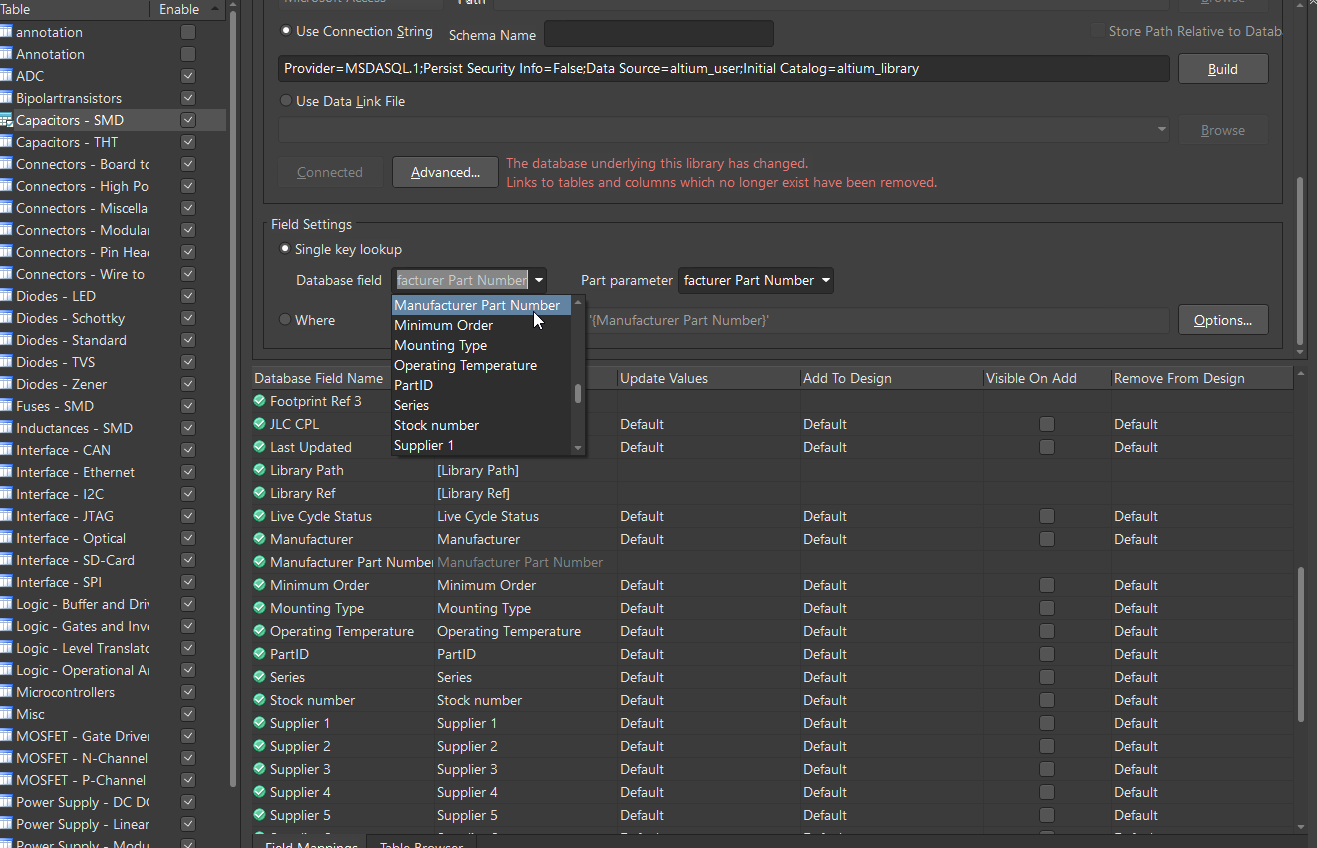Image resolution: width=1317 pixels, height=848 pixels.
Task: Click the table icon next to Microcontrollers
Action: coord(6,692)
